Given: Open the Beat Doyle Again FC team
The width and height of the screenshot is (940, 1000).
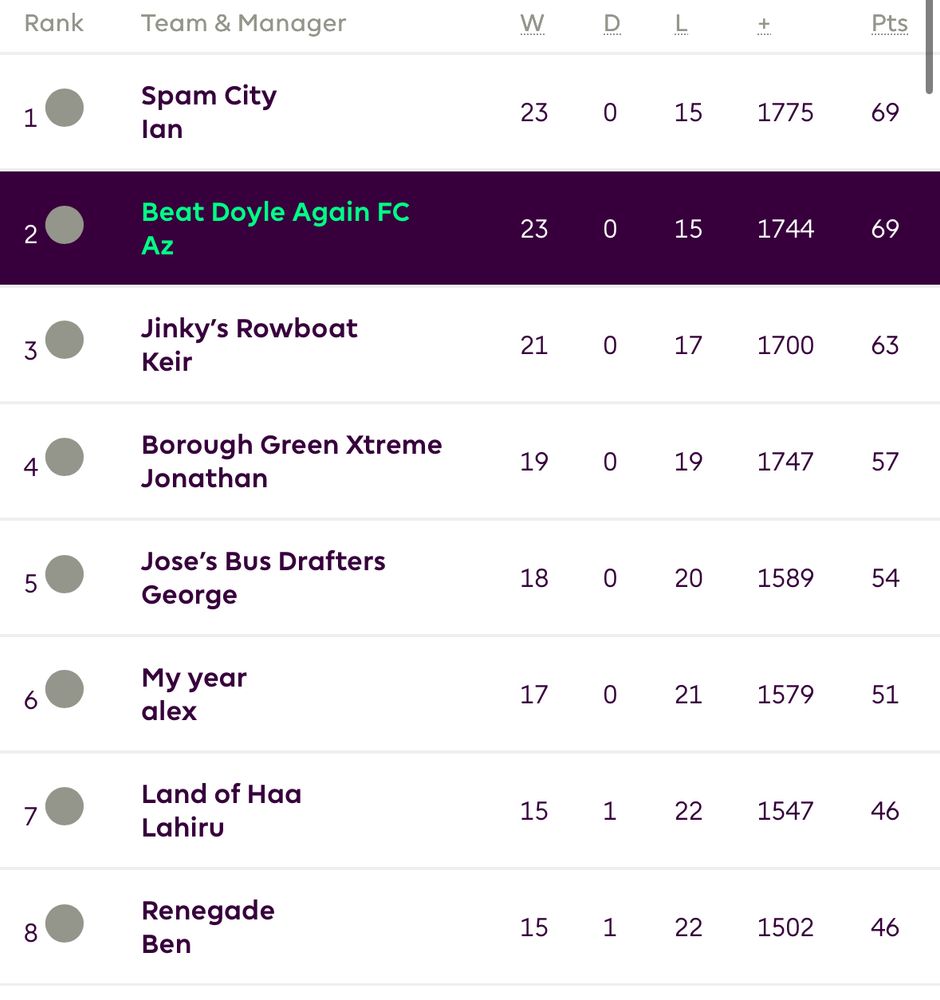Looking at the screenshot, I should [x=275, y=212].
